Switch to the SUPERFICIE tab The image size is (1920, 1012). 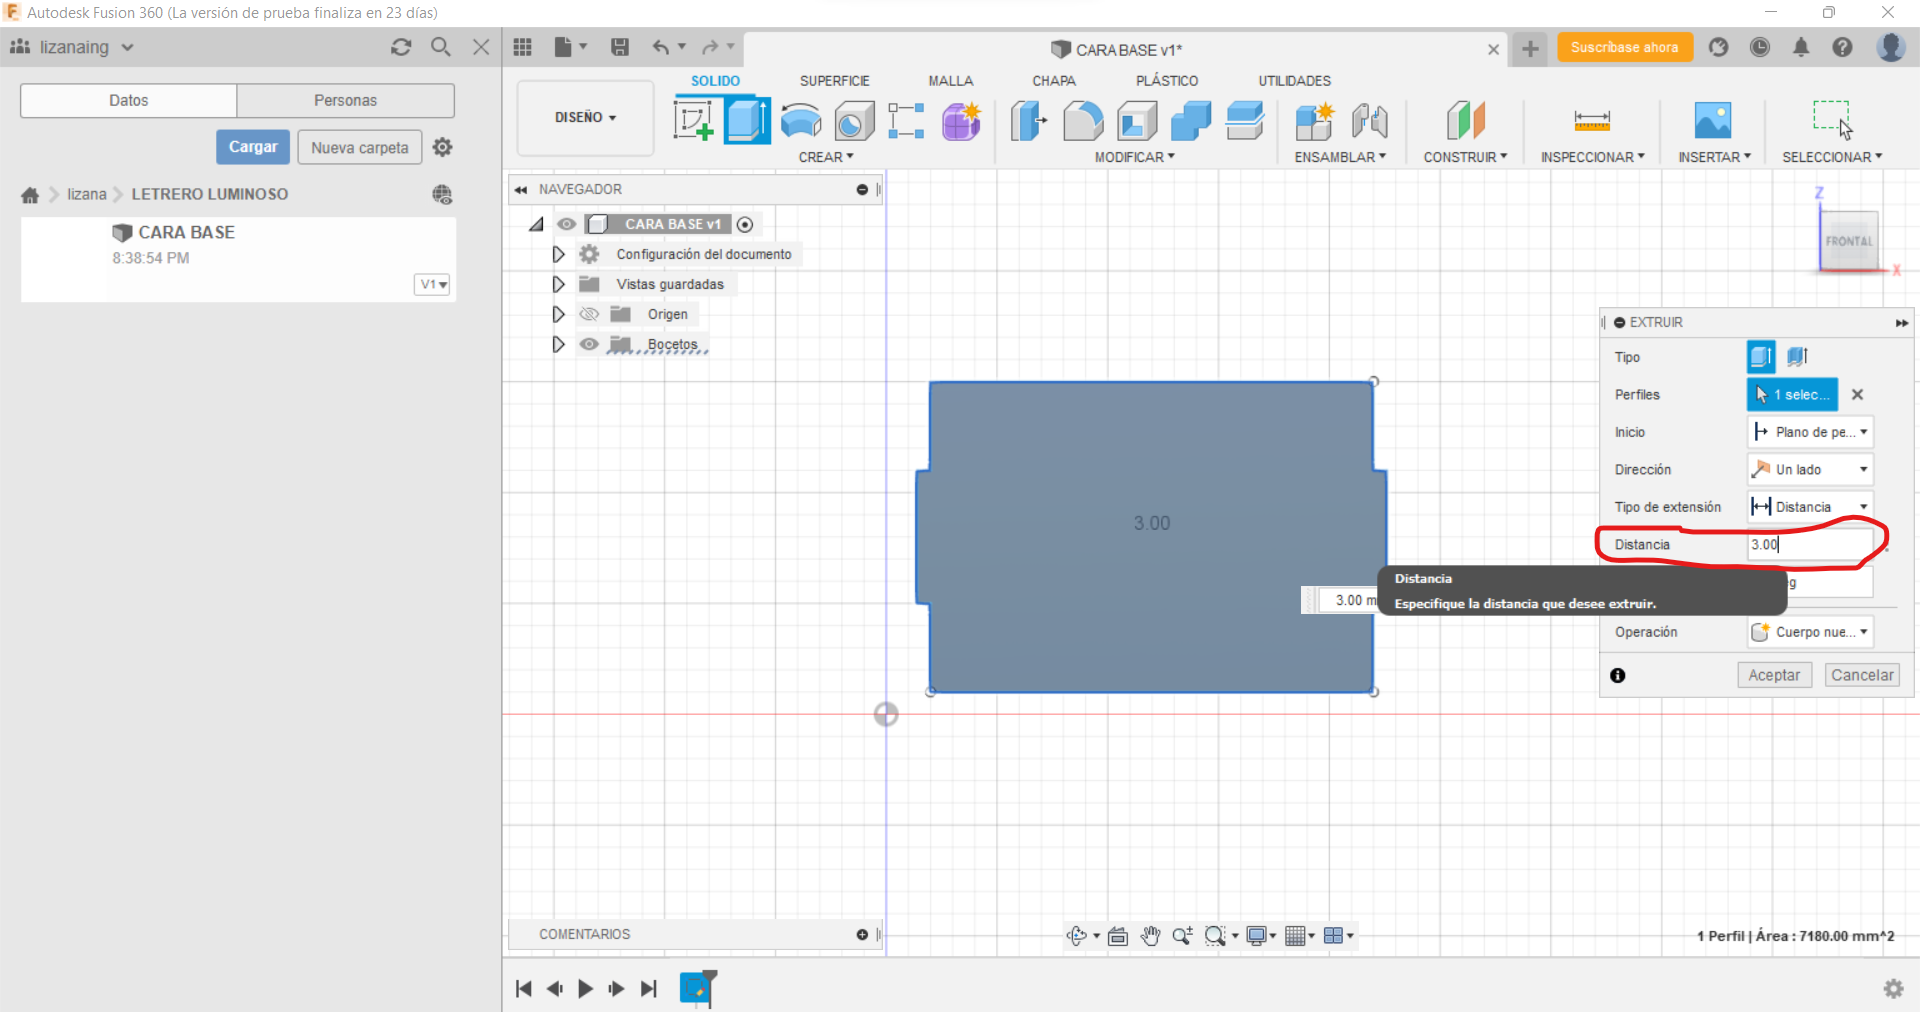[x=834, y=81]
